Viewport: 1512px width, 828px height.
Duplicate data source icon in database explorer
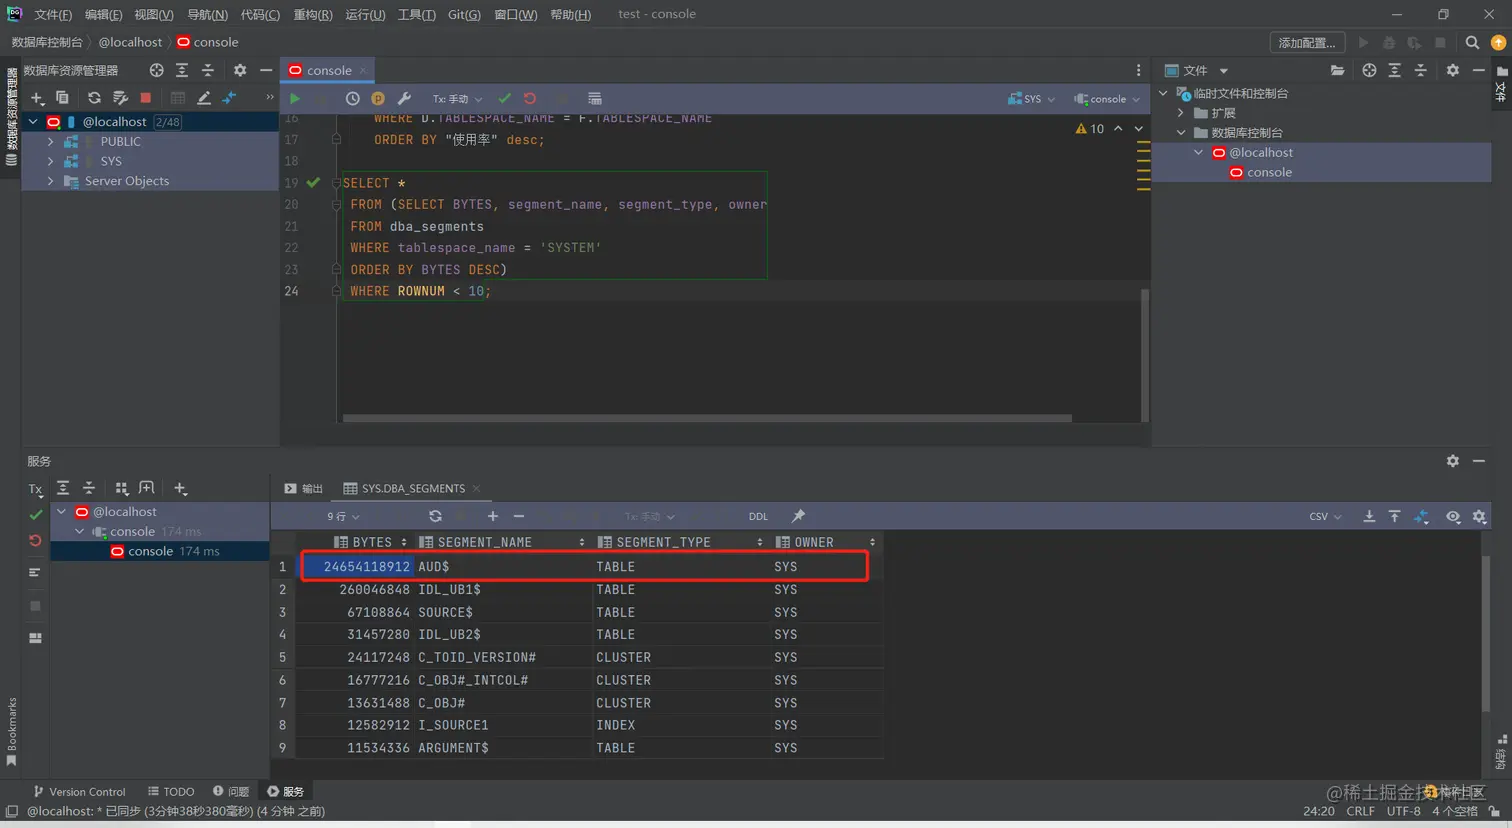[x=62, y=98]
